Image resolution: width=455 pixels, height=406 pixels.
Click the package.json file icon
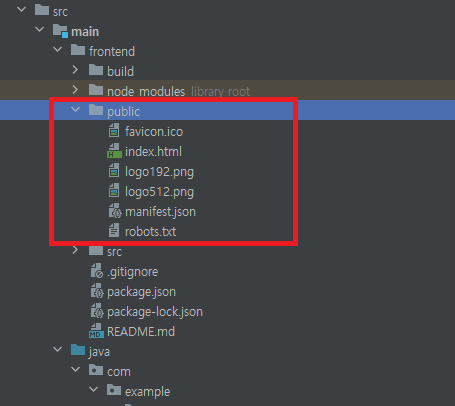coord(97,291)
